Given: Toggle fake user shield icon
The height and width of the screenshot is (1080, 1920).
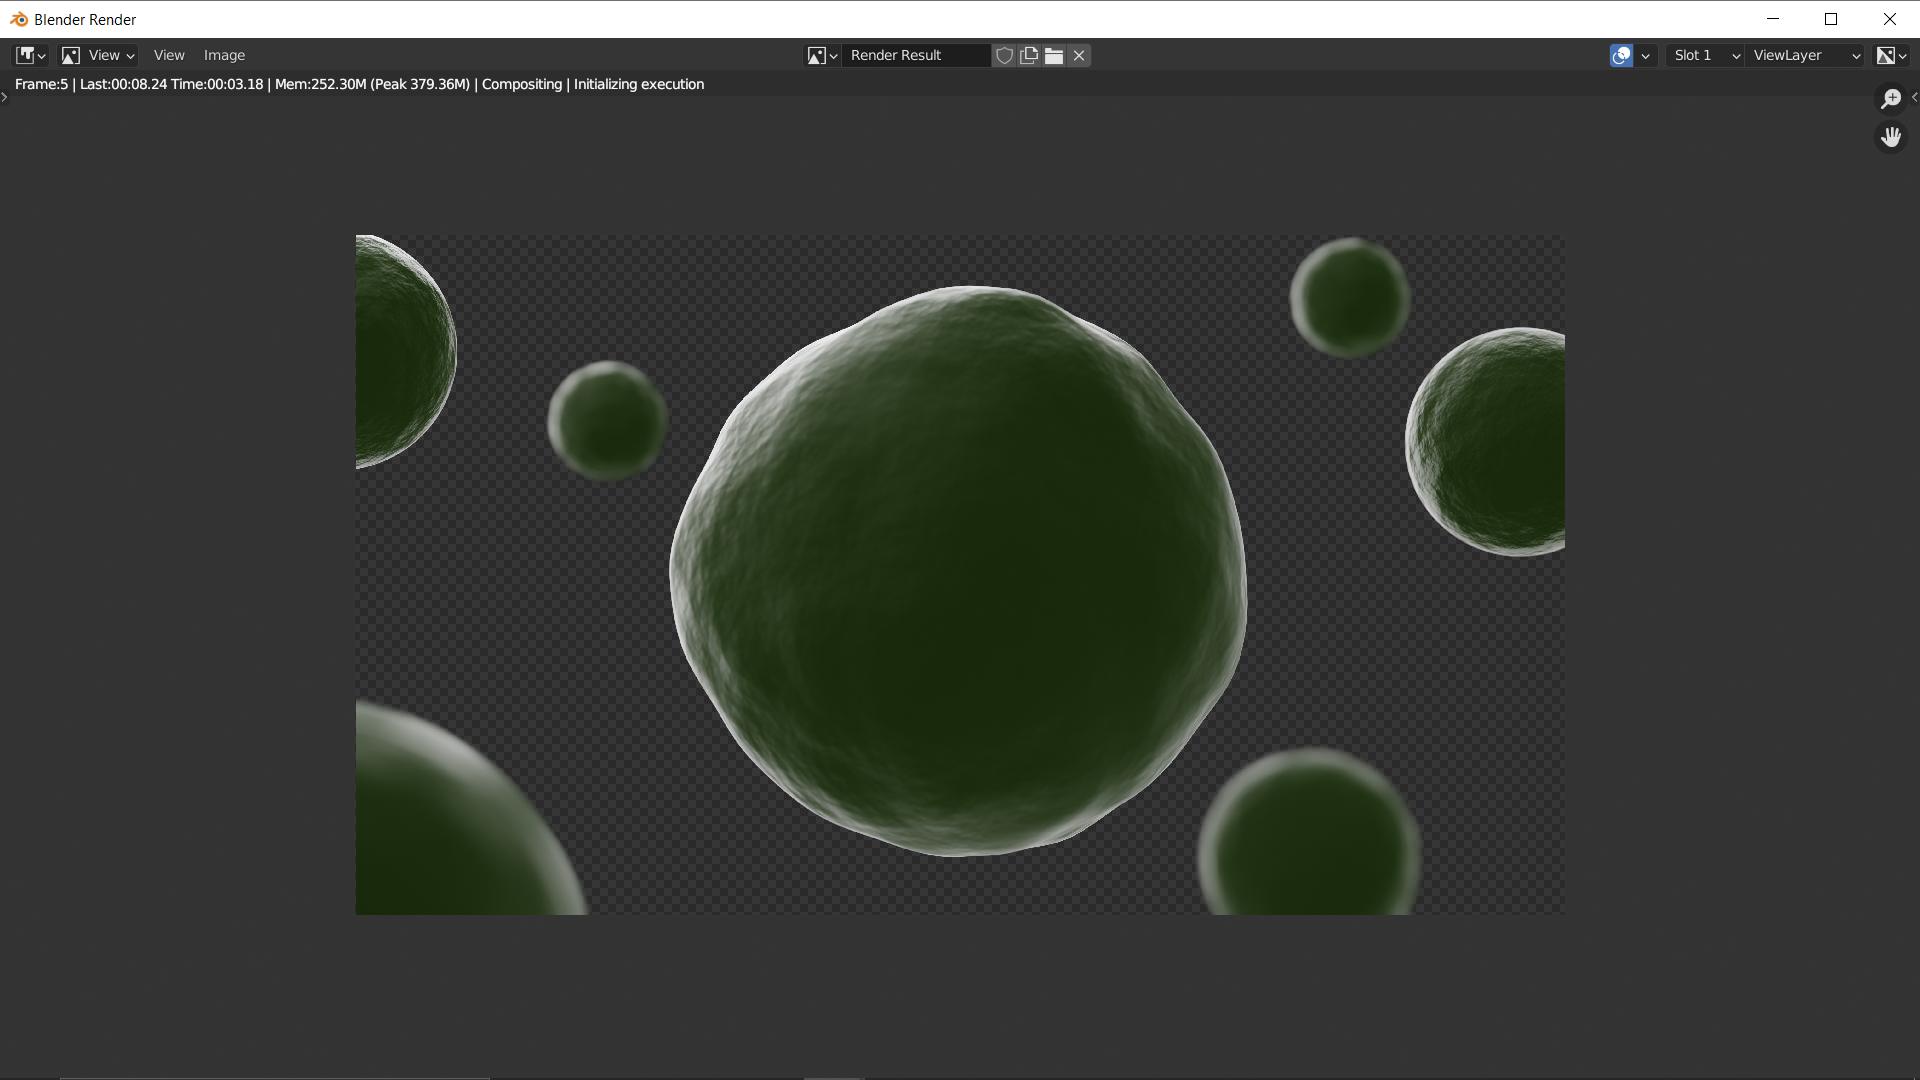Looking at the screenshot, I should (1004, 55).
